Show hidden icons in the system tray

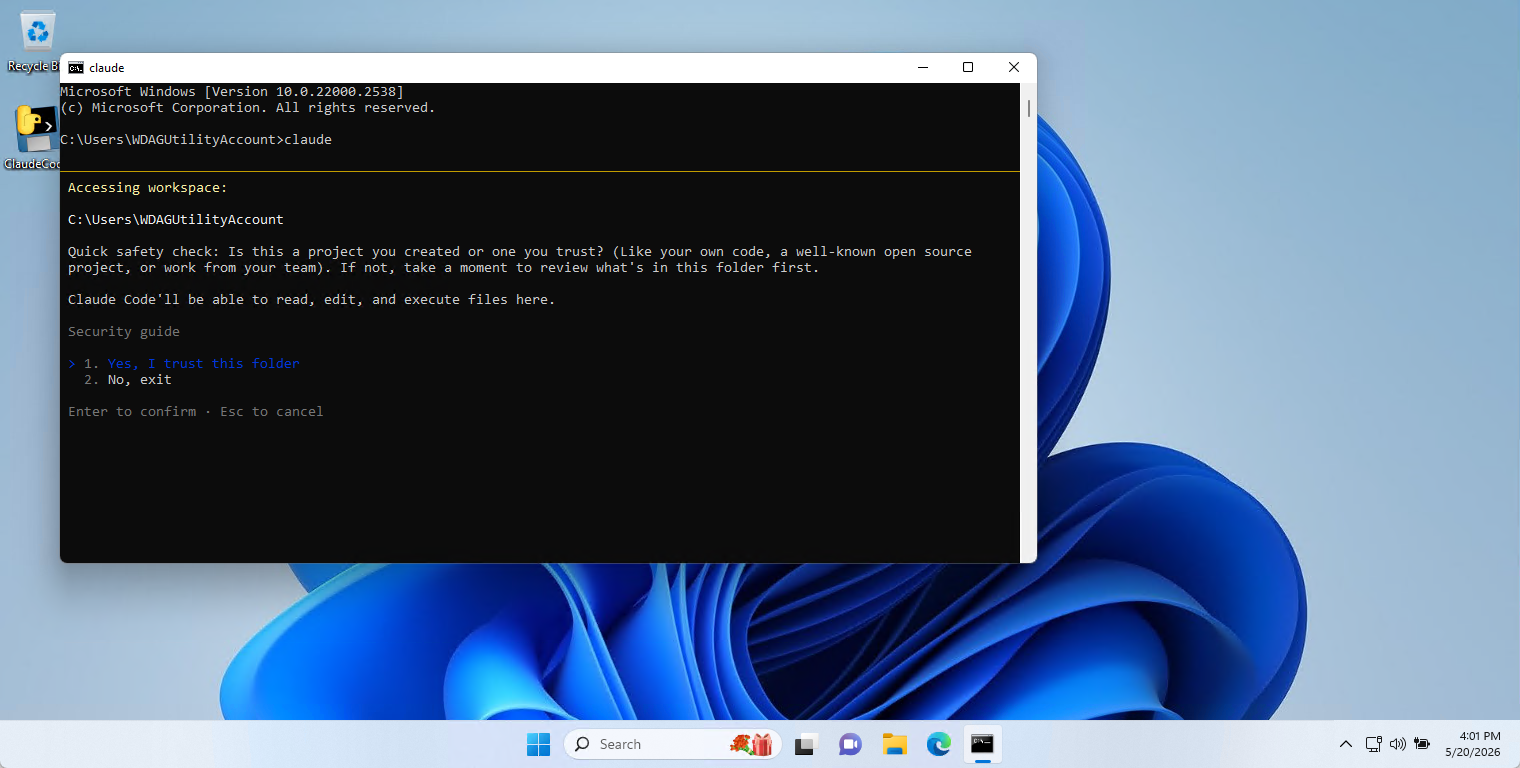coord(1346,744)
